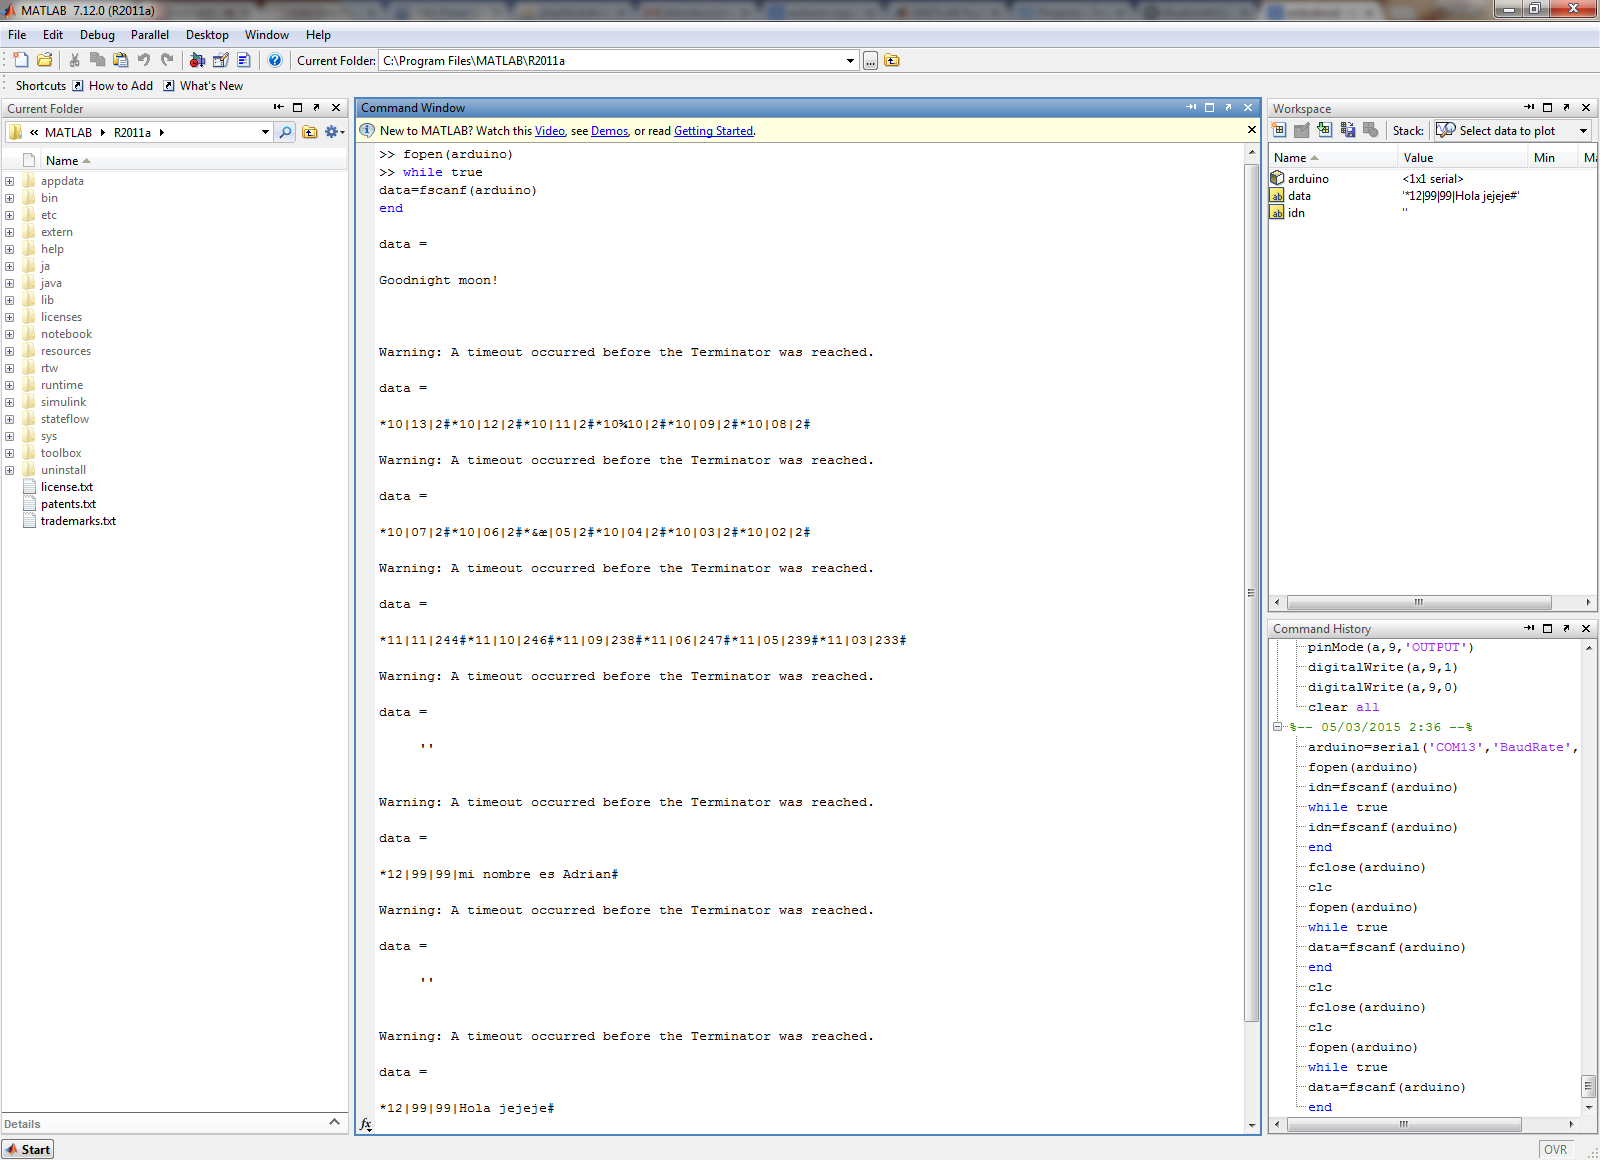Viewport: 1601px width, 1160px height.
Task: Click Command Window vertical scrollbar thumb
Action: [1251, 592]
